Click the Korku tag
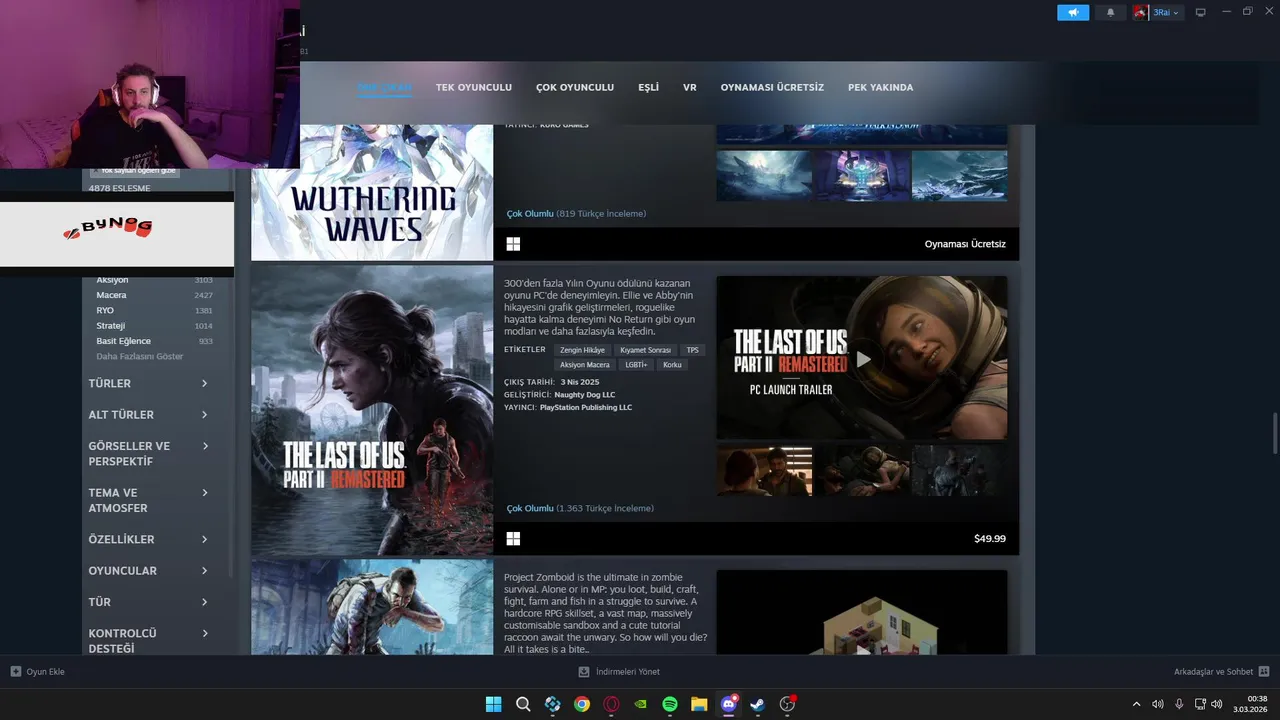Screen dimensions: 1280x720 (672, 365)
